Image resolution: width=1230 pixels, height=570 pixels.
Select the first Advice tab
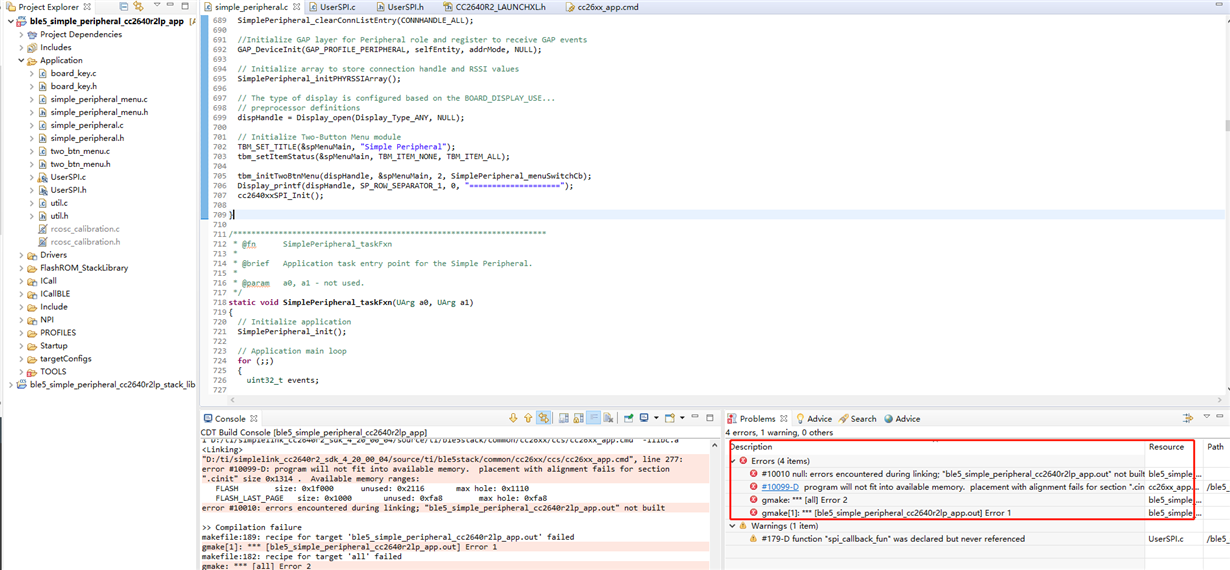tap(813, 419)
